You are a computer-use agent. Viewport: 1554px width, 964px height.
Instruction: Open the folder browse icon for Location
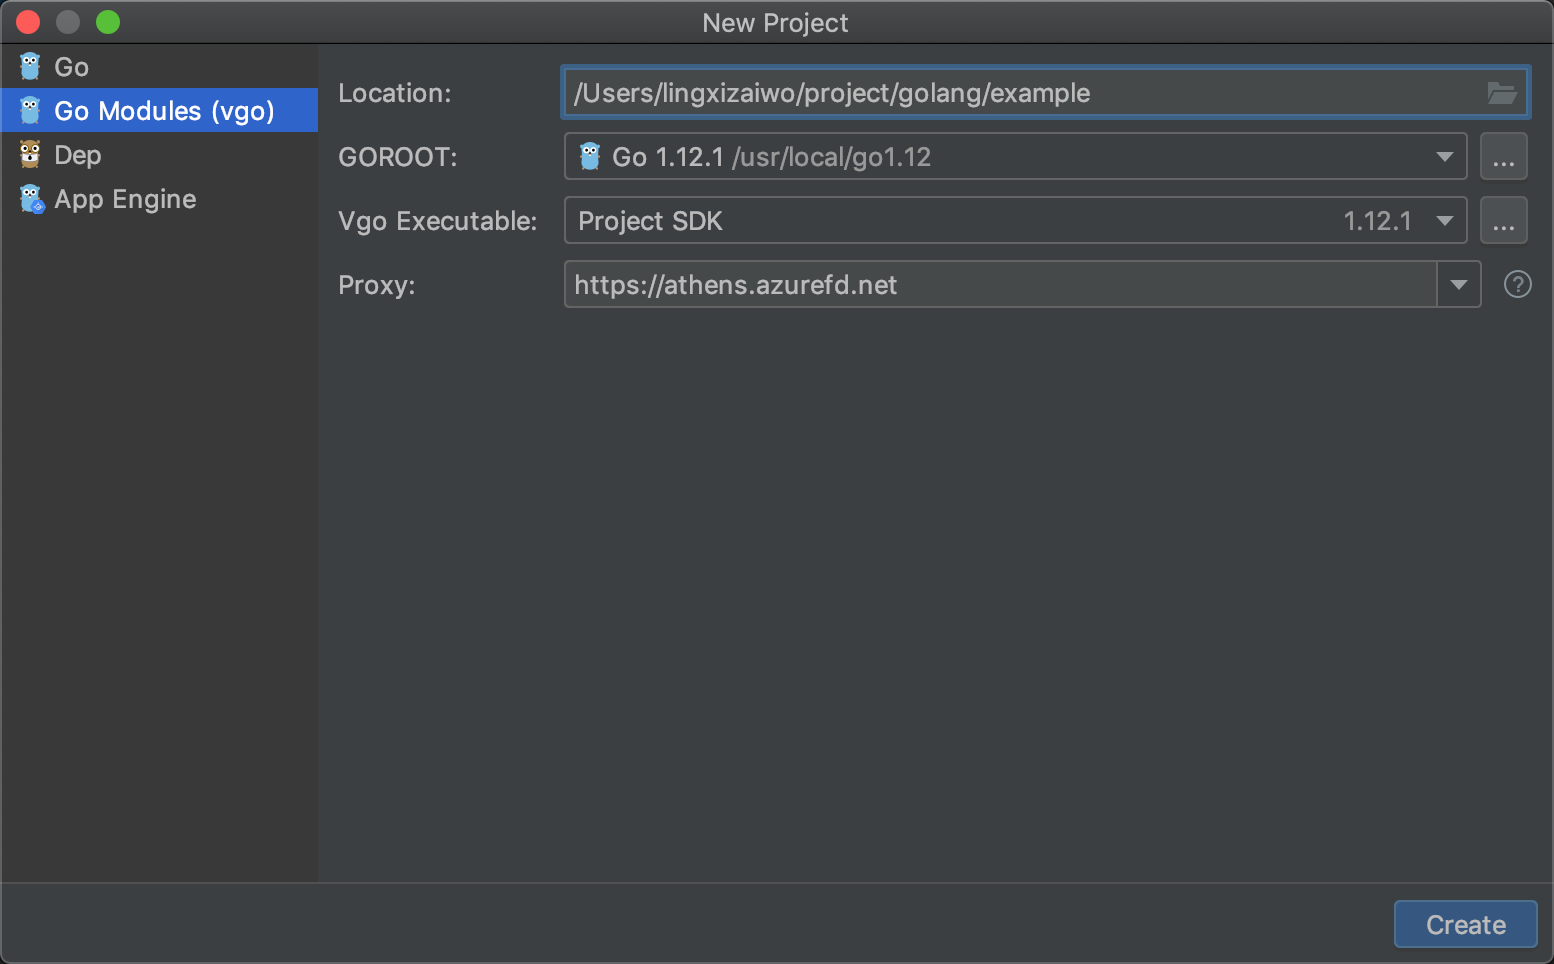tap(1501, 93)
